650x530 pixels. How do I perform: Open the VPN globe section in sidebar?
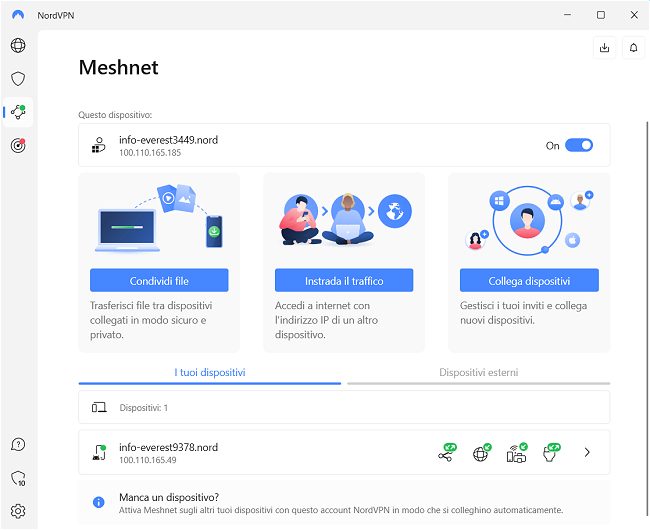[x=18, y=45]
